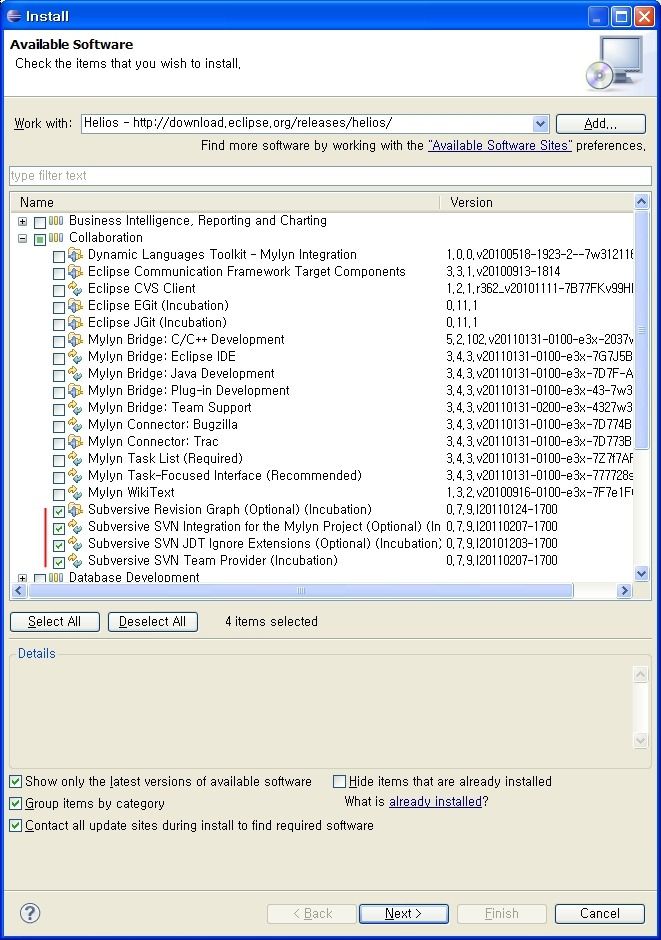
Task: Click the Deselect All button
Action: tap(152, 622)
